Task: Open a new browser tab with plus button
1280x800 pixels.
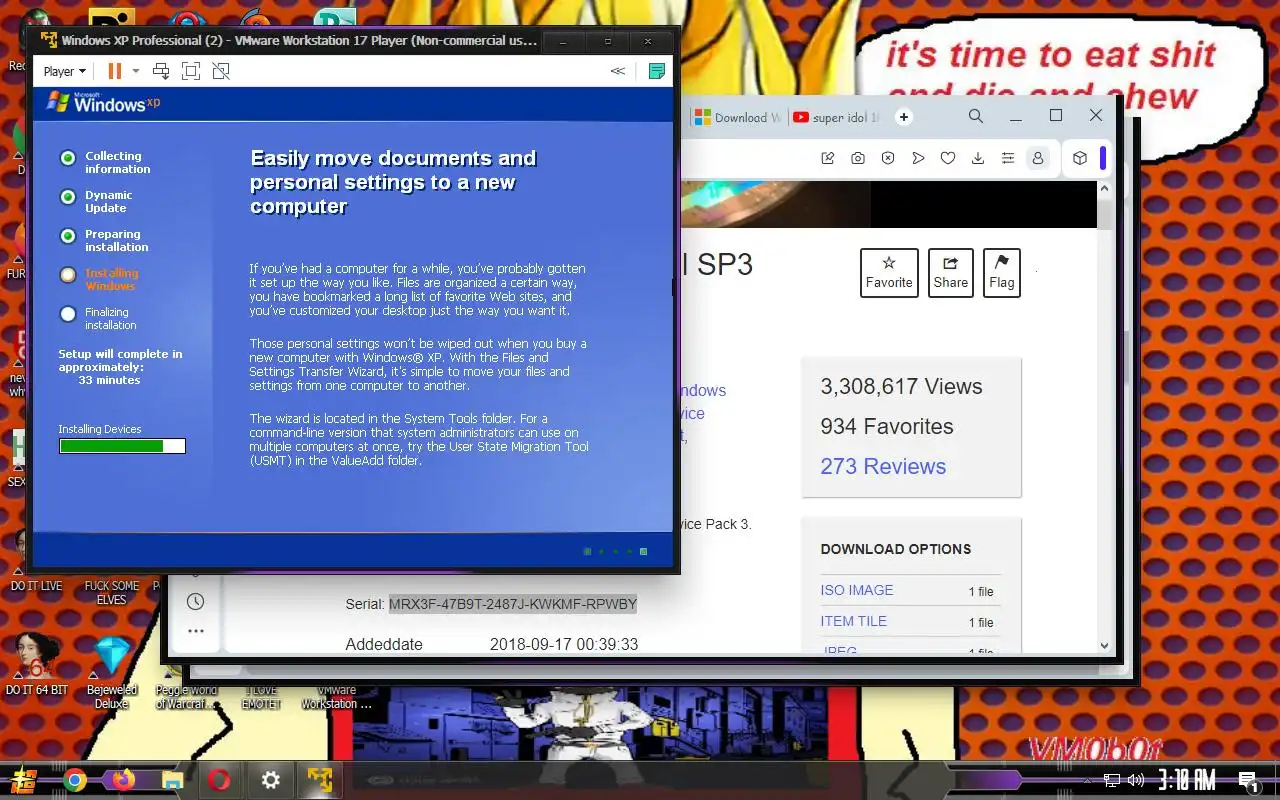Action: [904, 117]
